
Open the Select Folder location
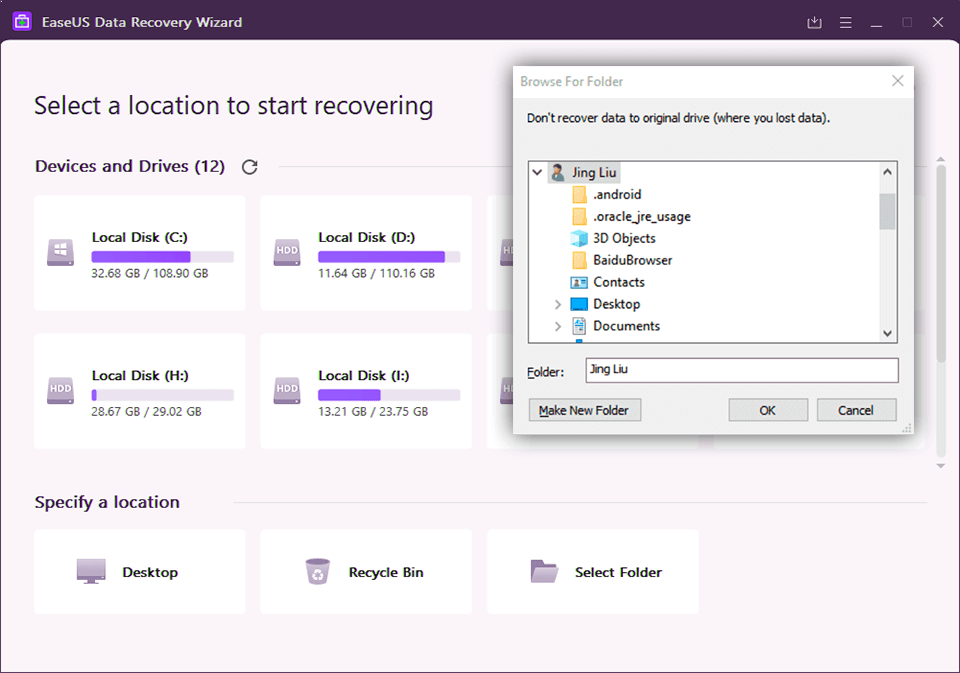pyautogui.click(x=593, y=572)
